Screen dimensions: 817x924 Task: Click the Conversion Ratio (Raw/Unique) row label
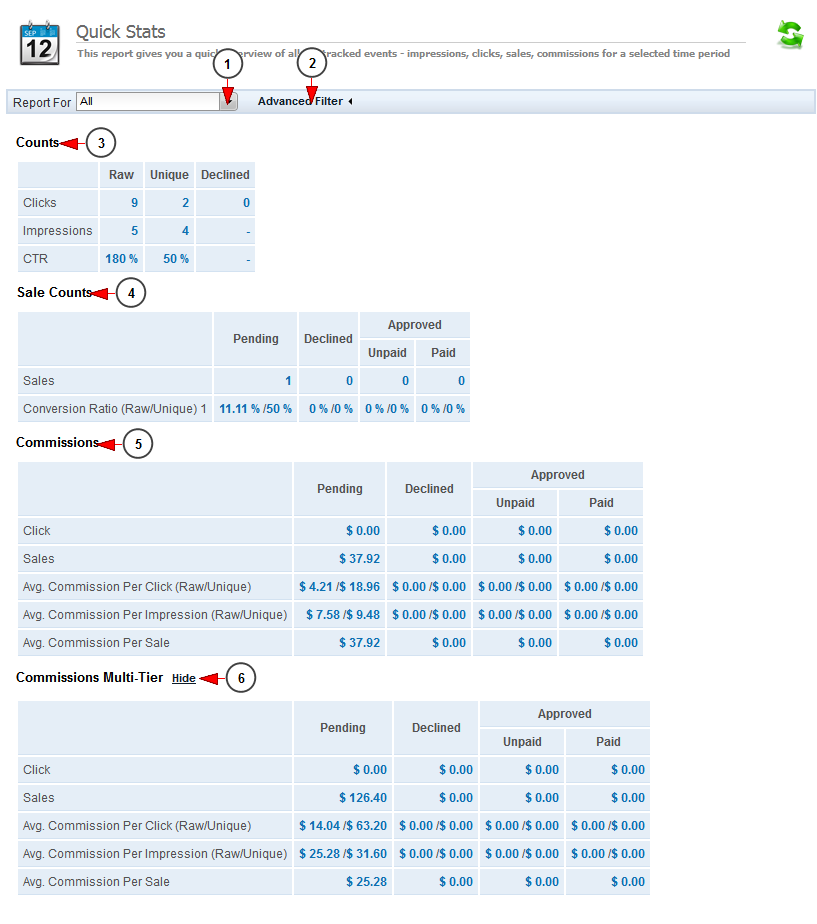[x=115, y=409]
